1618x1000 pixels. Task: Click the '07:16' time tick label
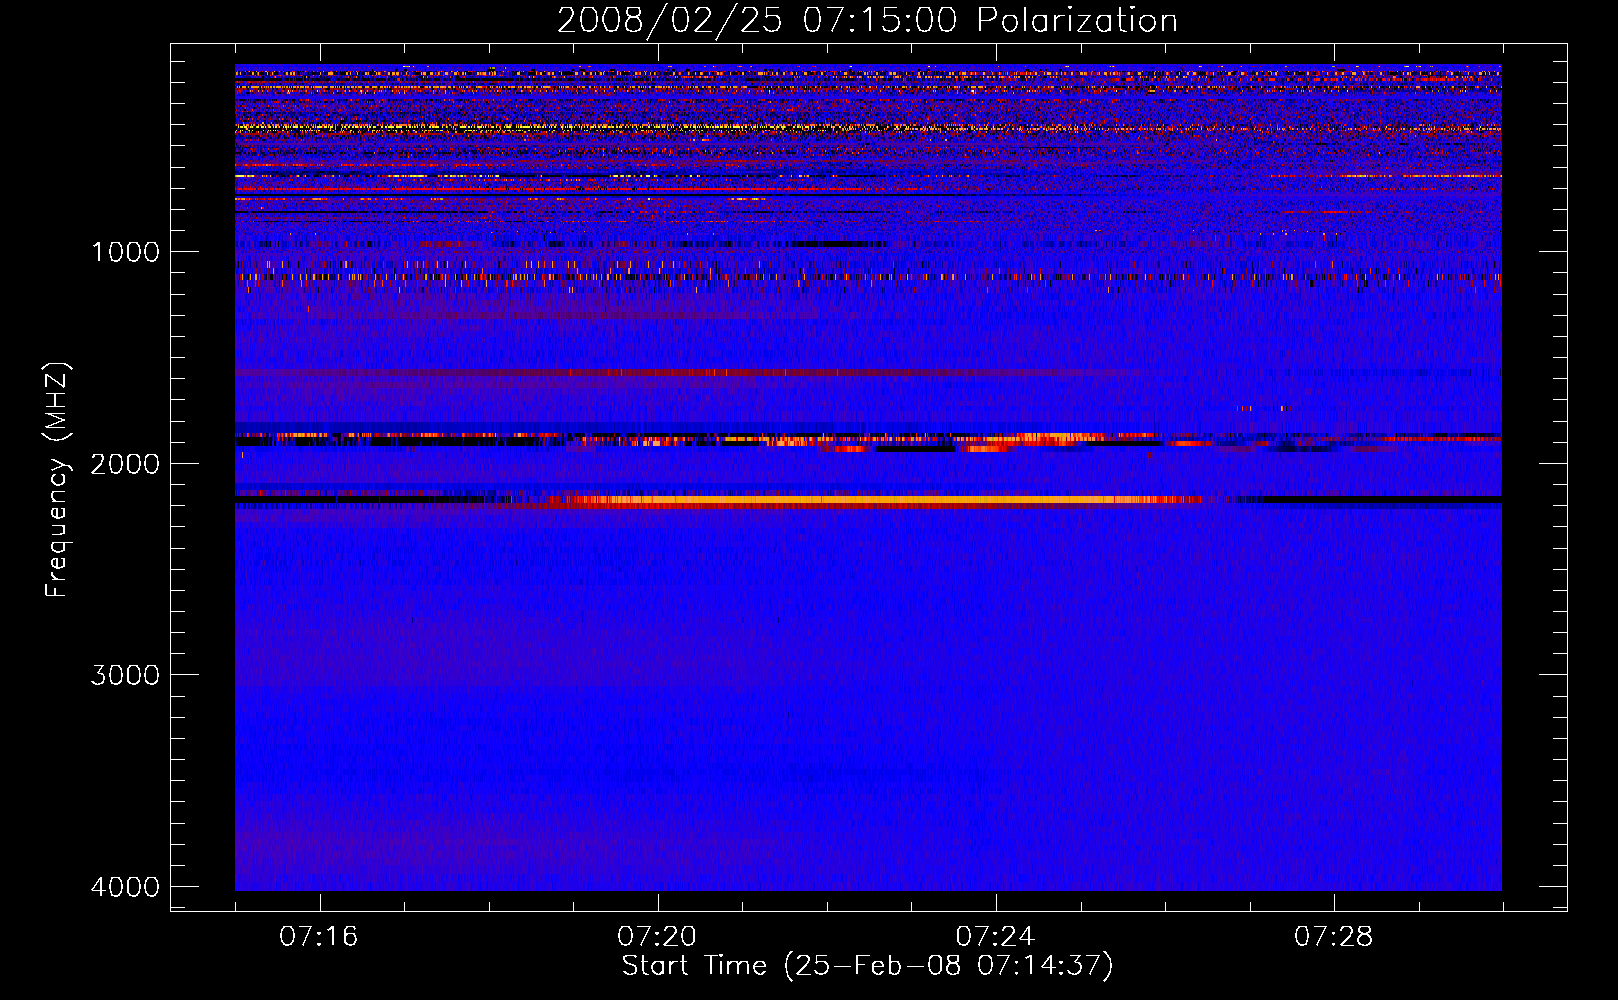point(318,936)
